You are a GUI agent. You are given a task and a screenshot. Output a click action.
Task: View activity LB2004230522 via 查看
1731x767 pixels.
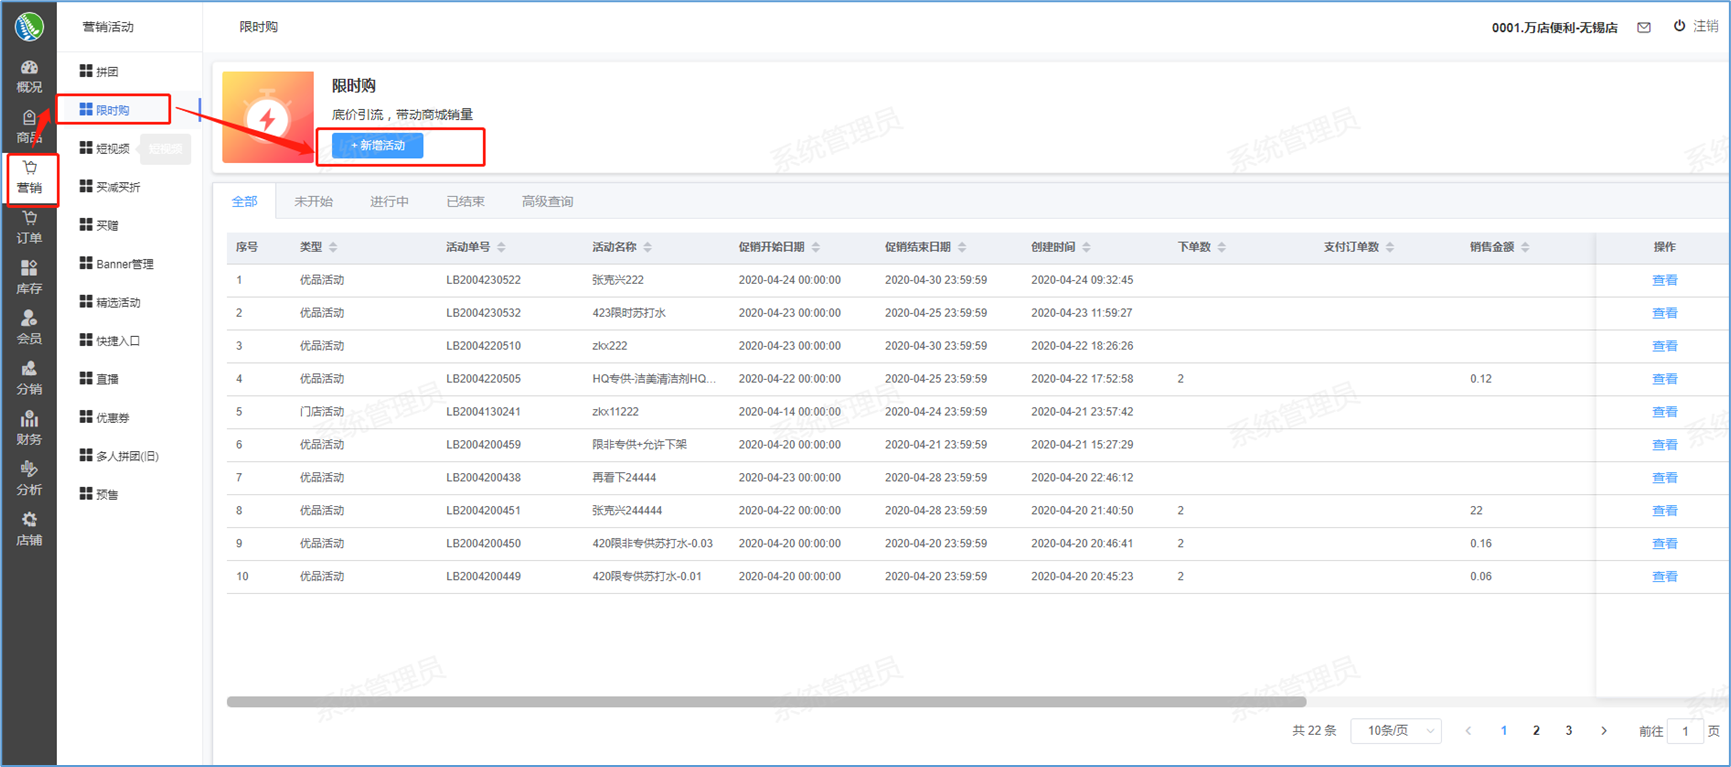(1665, 280)
